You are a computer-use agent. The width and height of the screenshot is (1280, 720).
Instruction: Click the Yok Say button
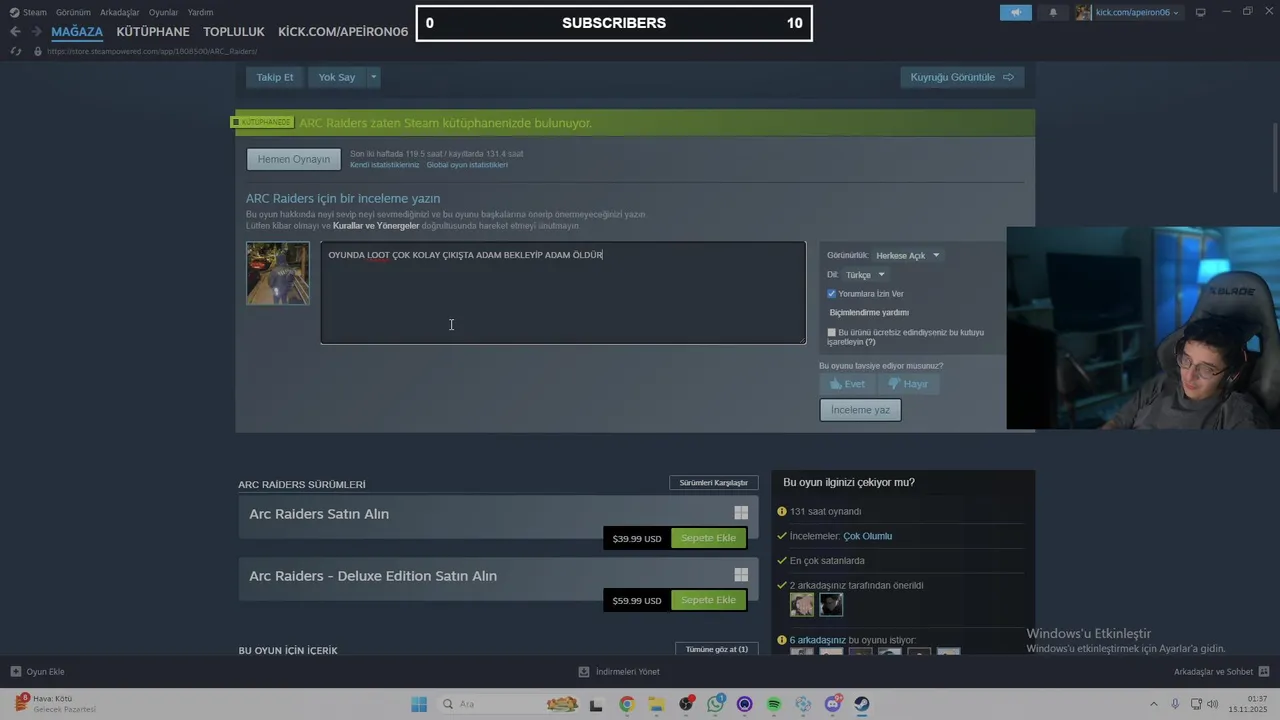pyautogui.click(x=337, y=77)
